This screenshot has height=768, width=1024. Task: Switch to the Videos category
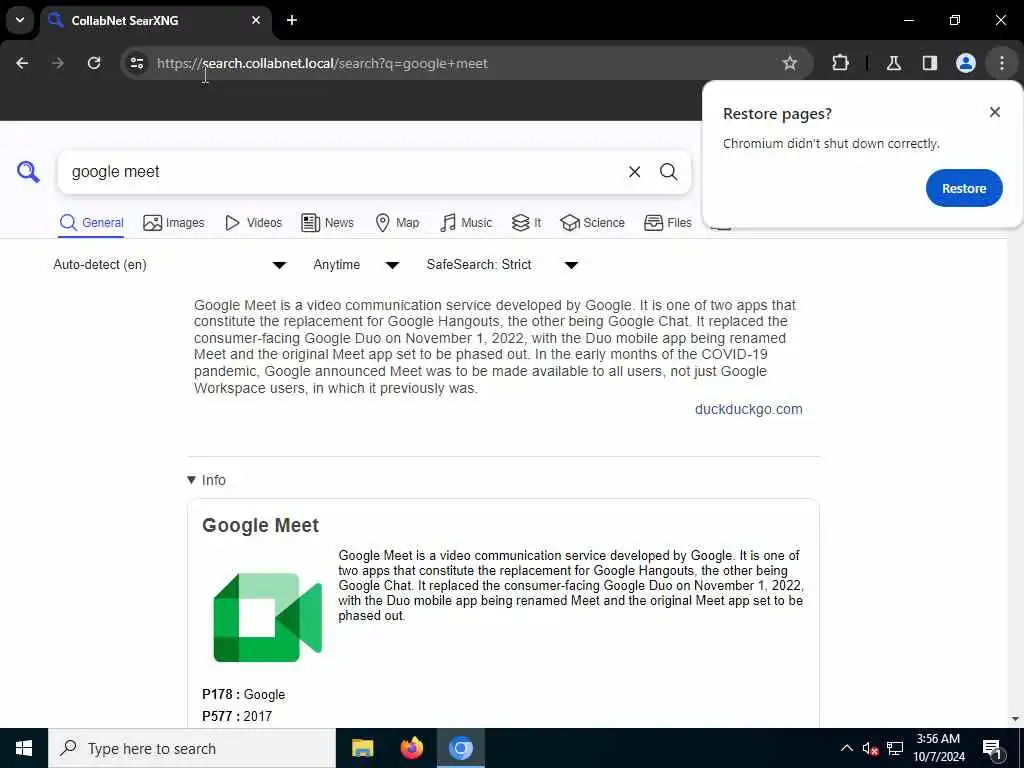253,223
